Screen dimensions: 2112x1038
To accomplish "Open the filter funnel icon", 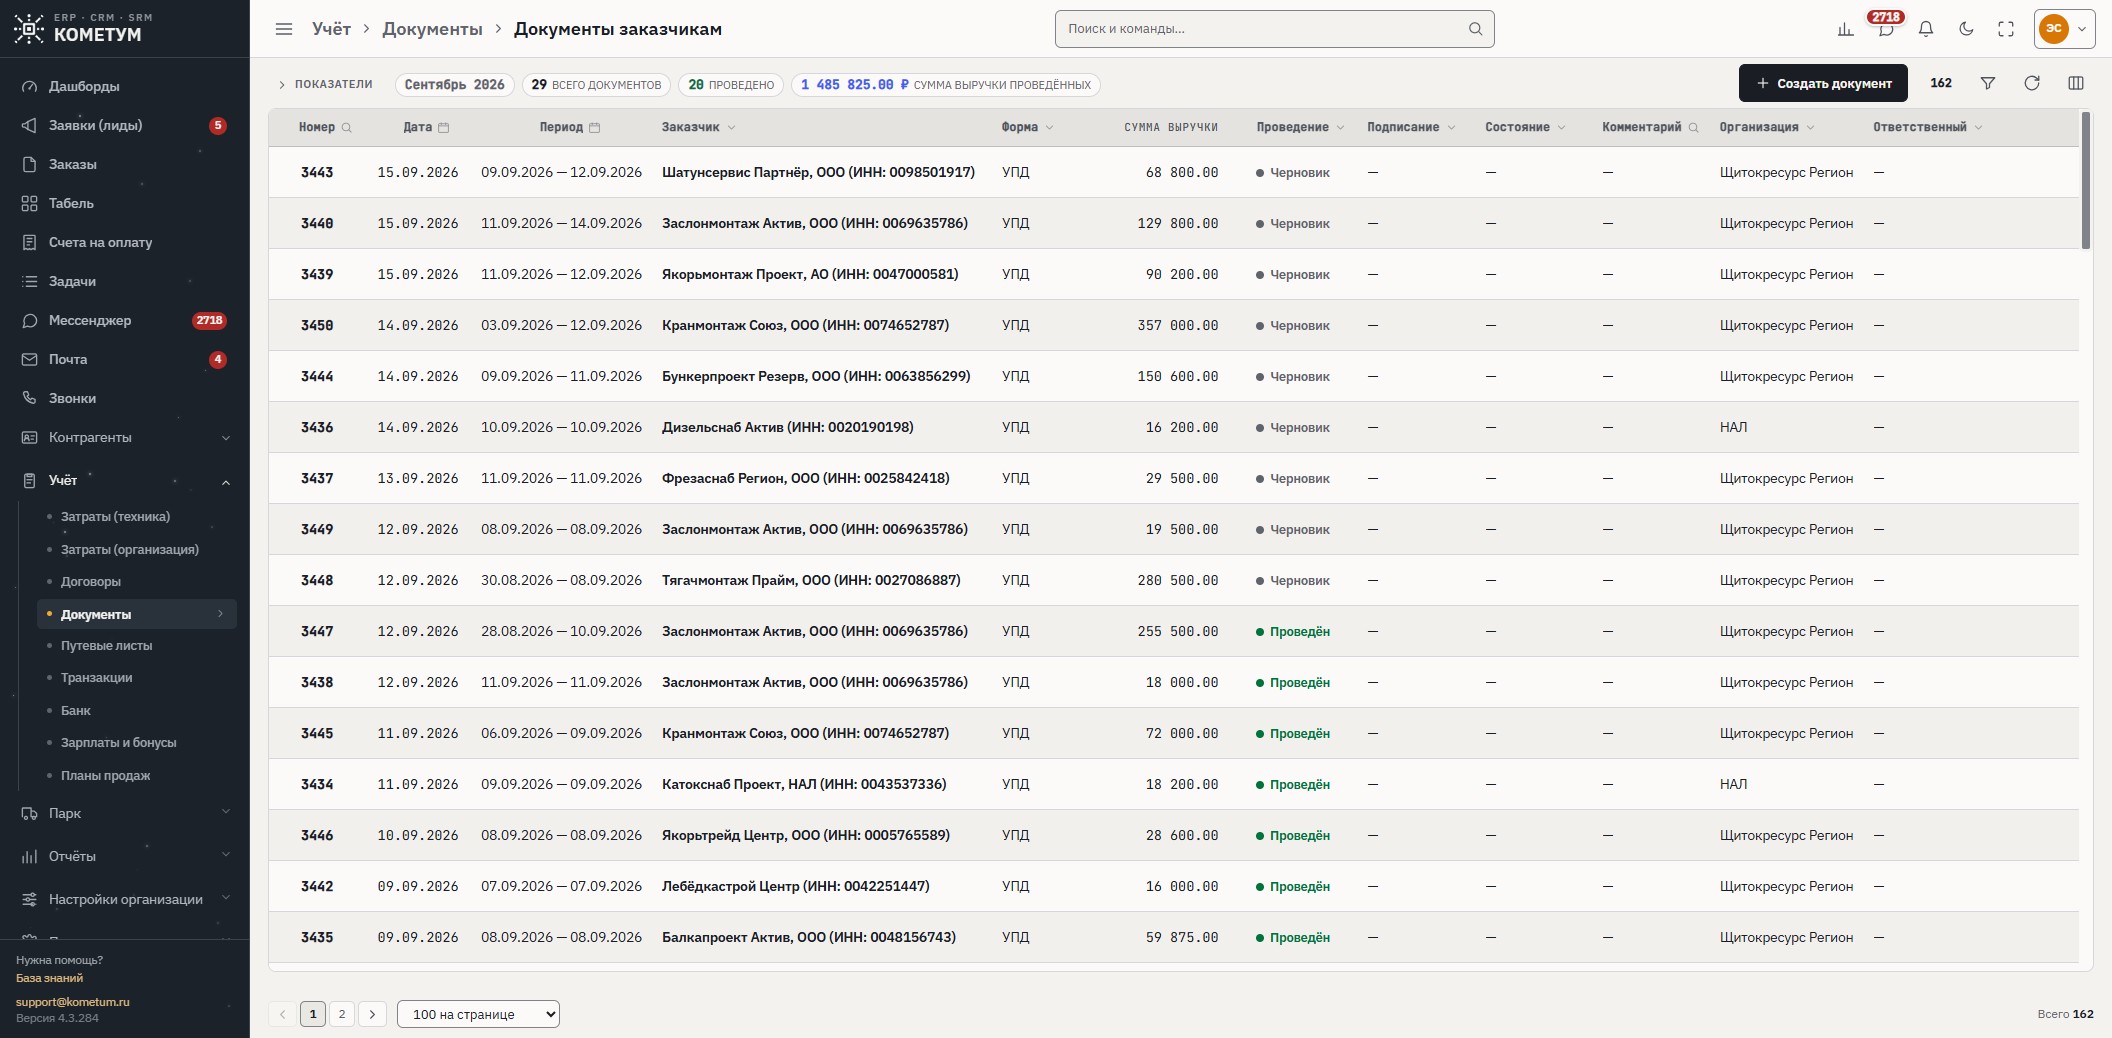I will 1988,83.
